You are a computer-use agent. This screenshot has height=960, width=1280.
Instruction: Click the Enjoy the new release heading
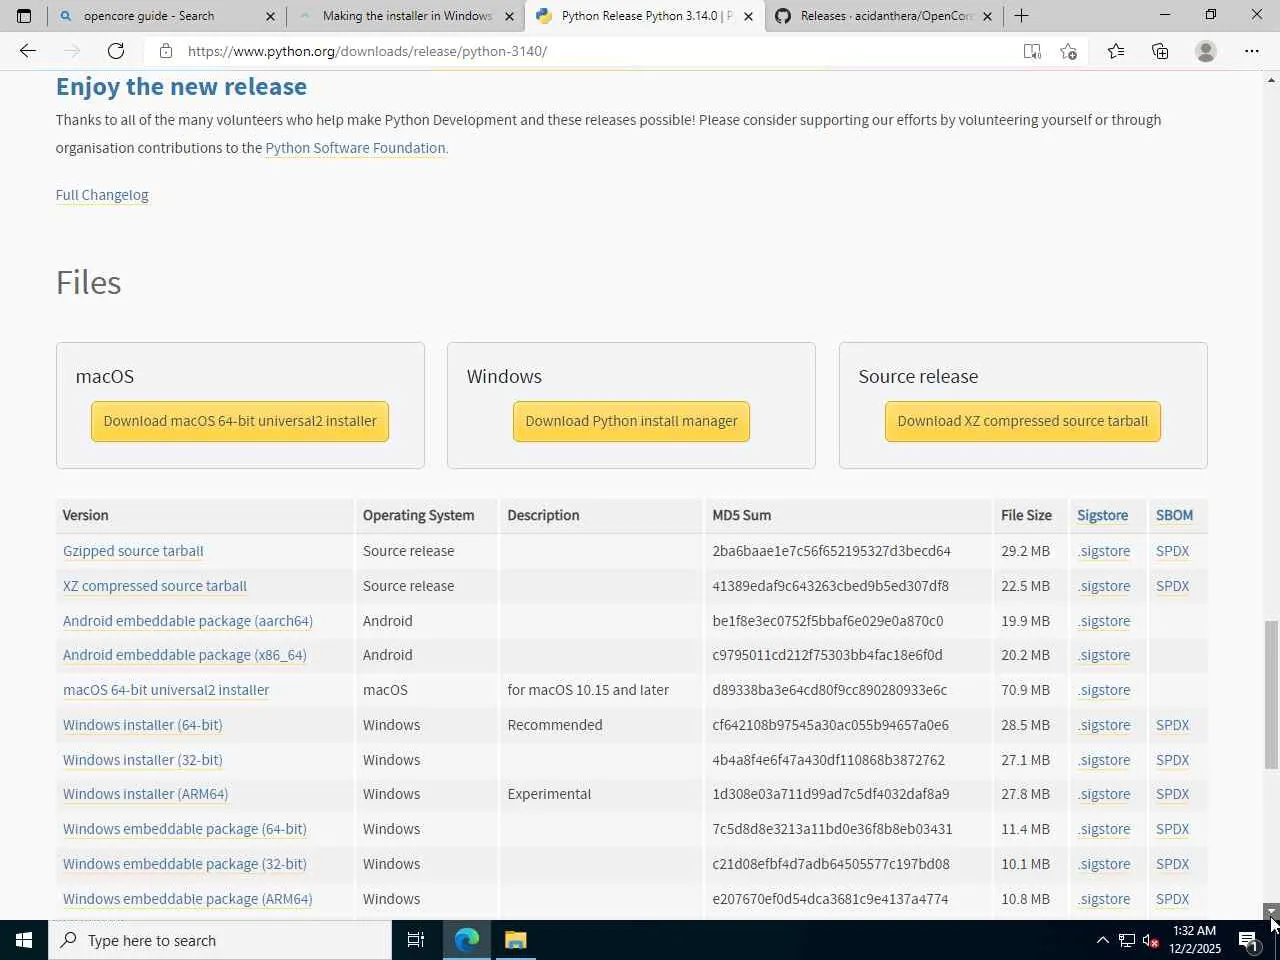181,87
